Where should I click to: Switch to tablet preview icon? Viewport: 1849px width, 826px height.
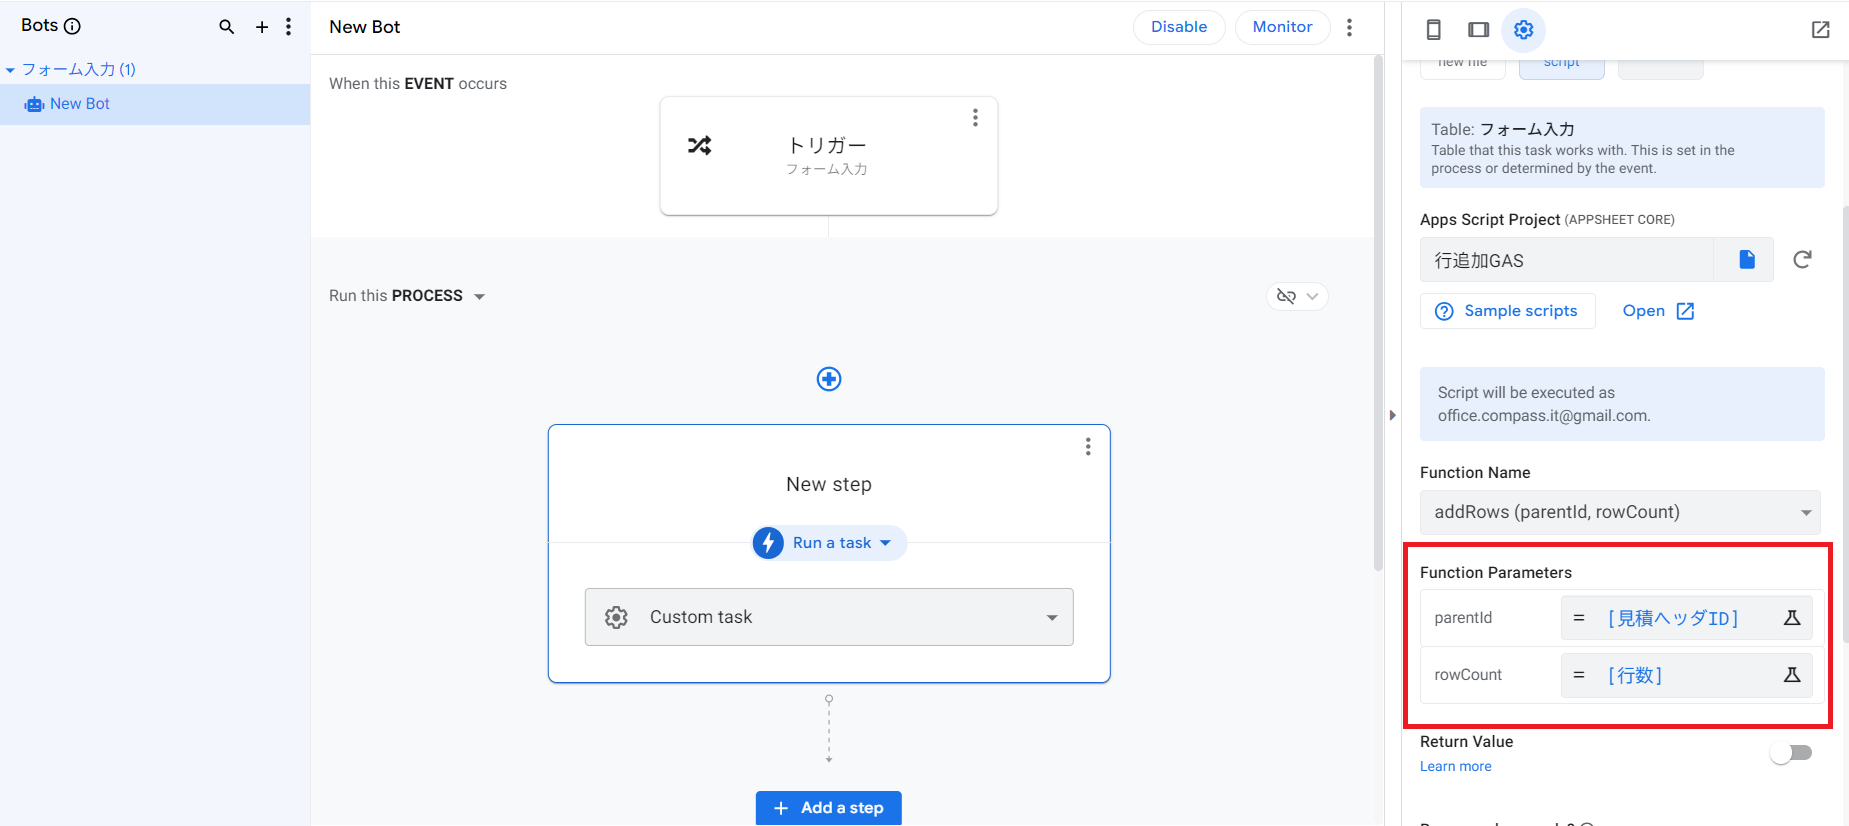click(x=1478, y=30)
